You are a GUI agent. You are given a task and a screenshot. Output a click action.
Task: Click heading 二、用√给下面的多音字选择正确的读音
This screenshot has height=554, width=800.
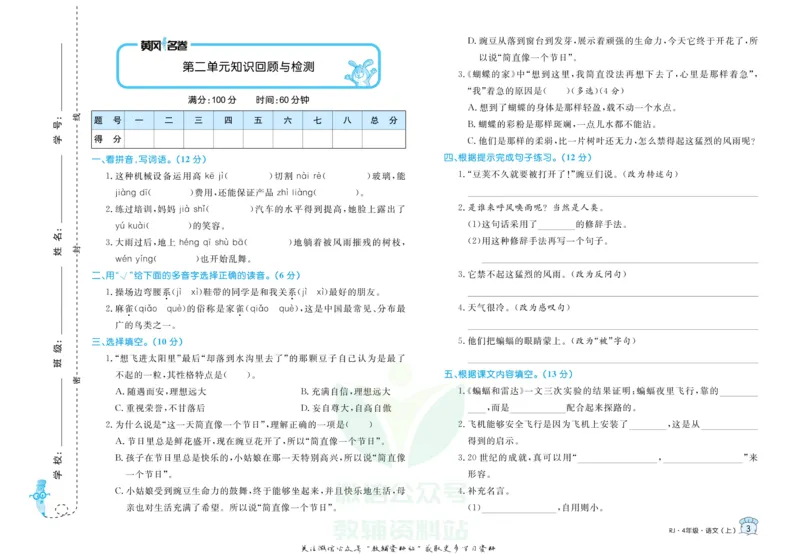(196, 275)
